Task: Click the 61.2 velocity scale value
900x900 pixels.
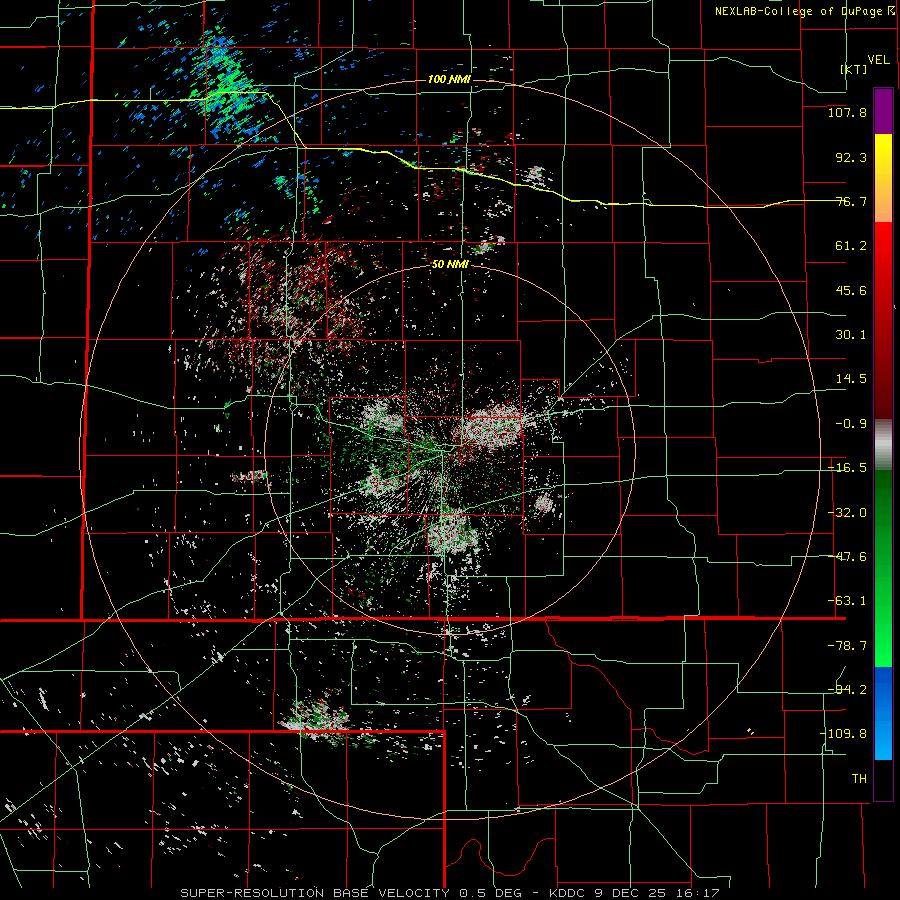Action: [x=851, y=246]
